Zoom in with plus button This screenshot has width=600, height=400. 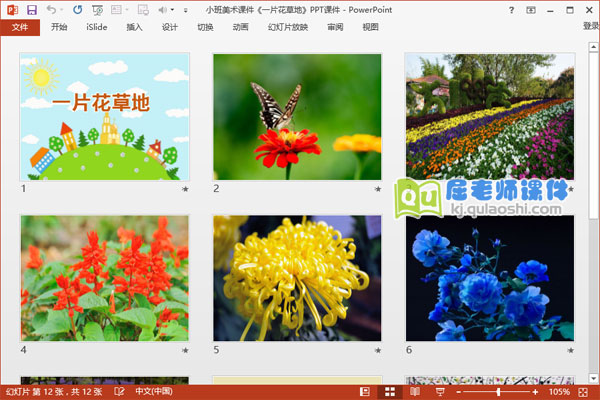(535, 392)
